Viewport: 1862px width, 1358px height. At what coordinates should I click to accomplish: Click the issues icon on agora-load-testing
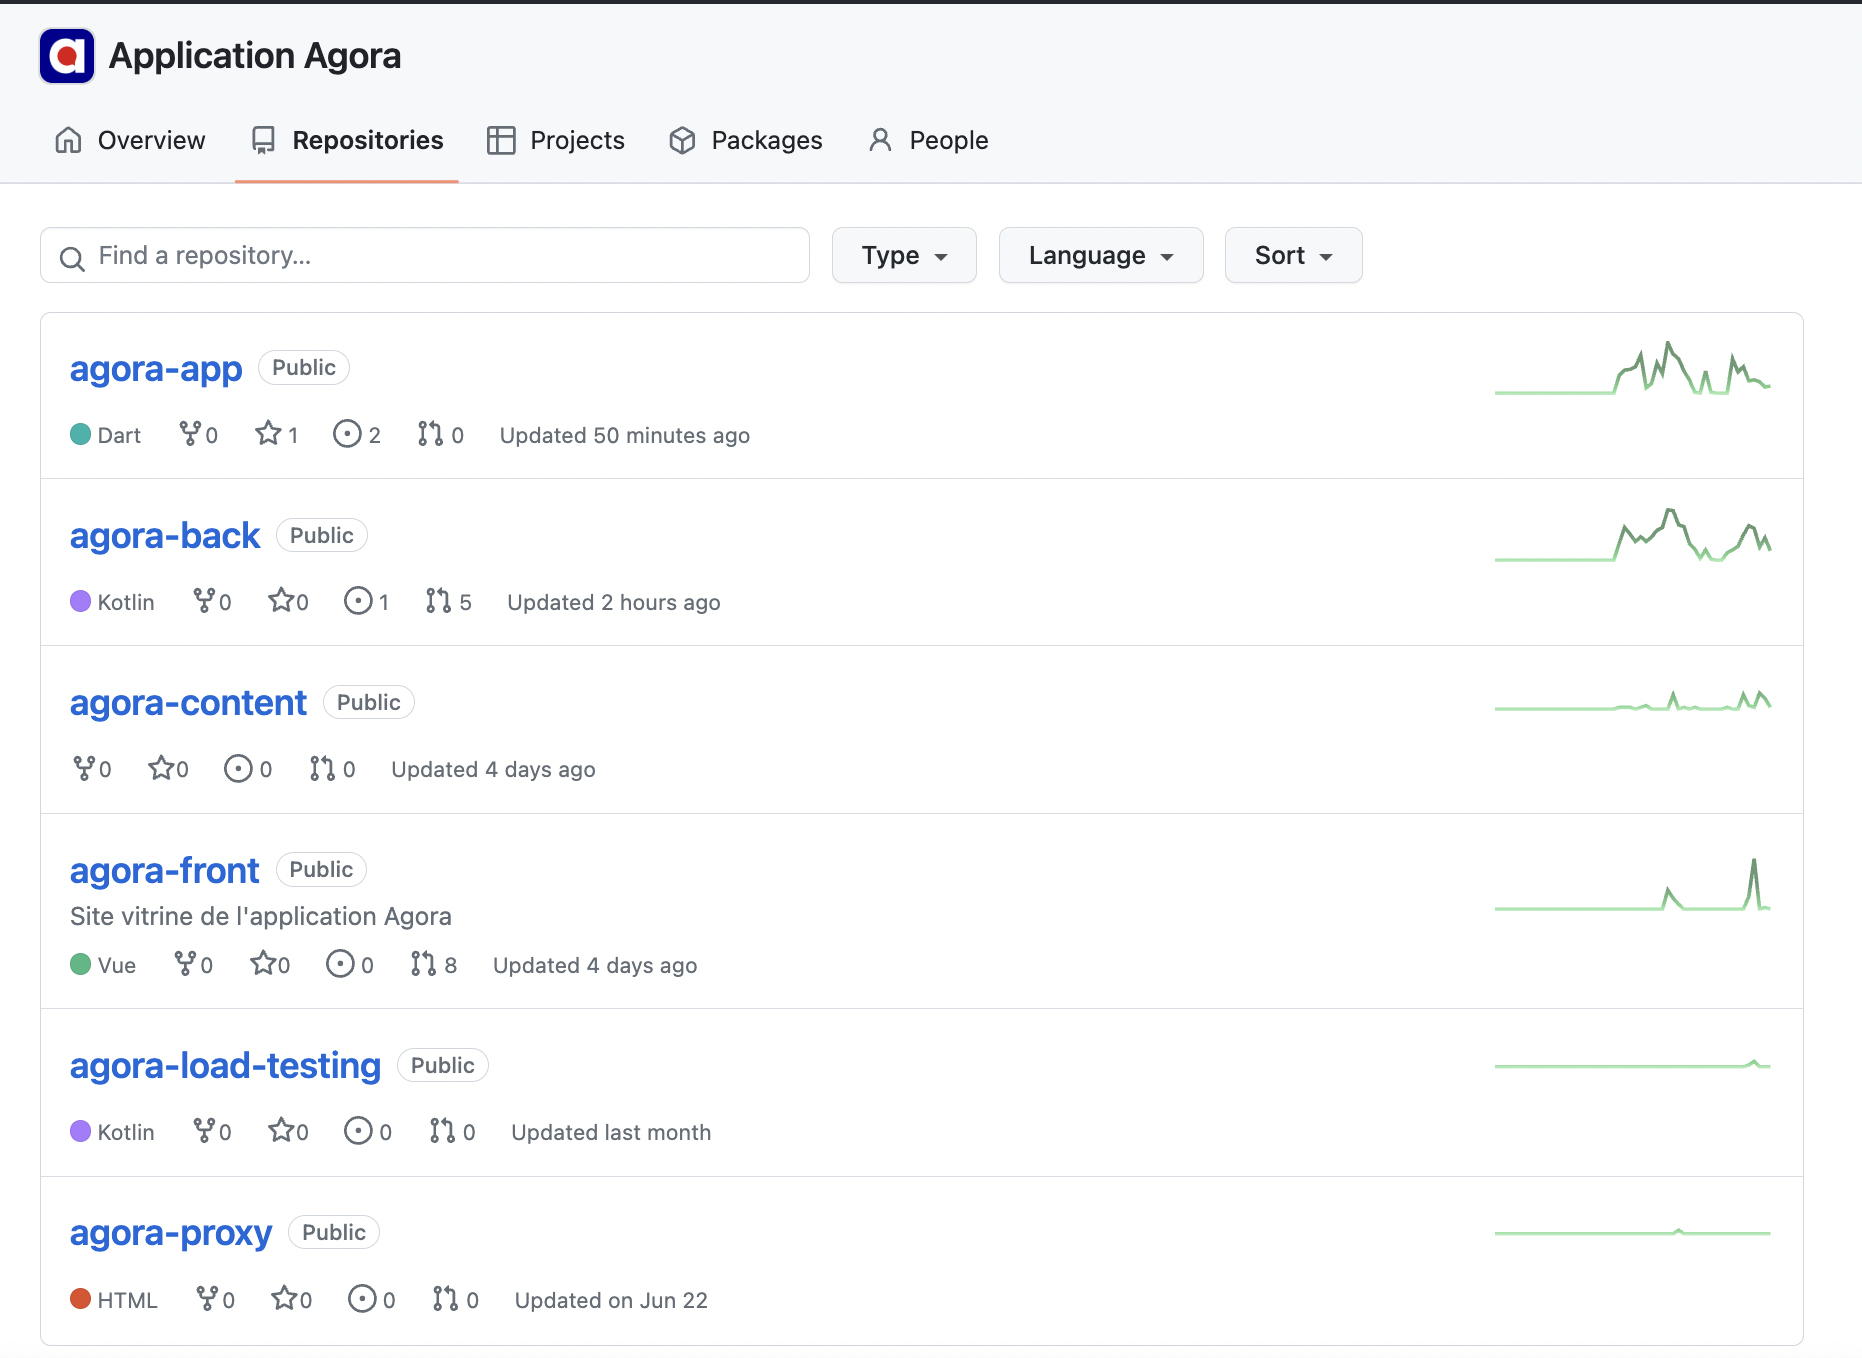(358, 1131)
